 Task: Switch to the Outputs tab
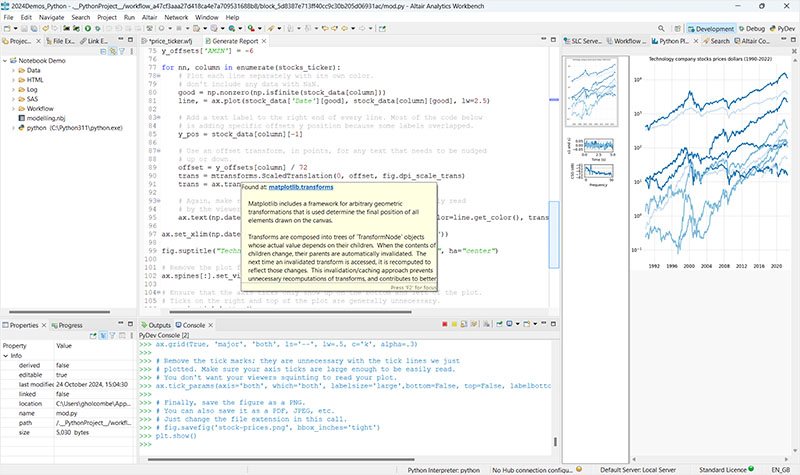(x=156, y=326)
